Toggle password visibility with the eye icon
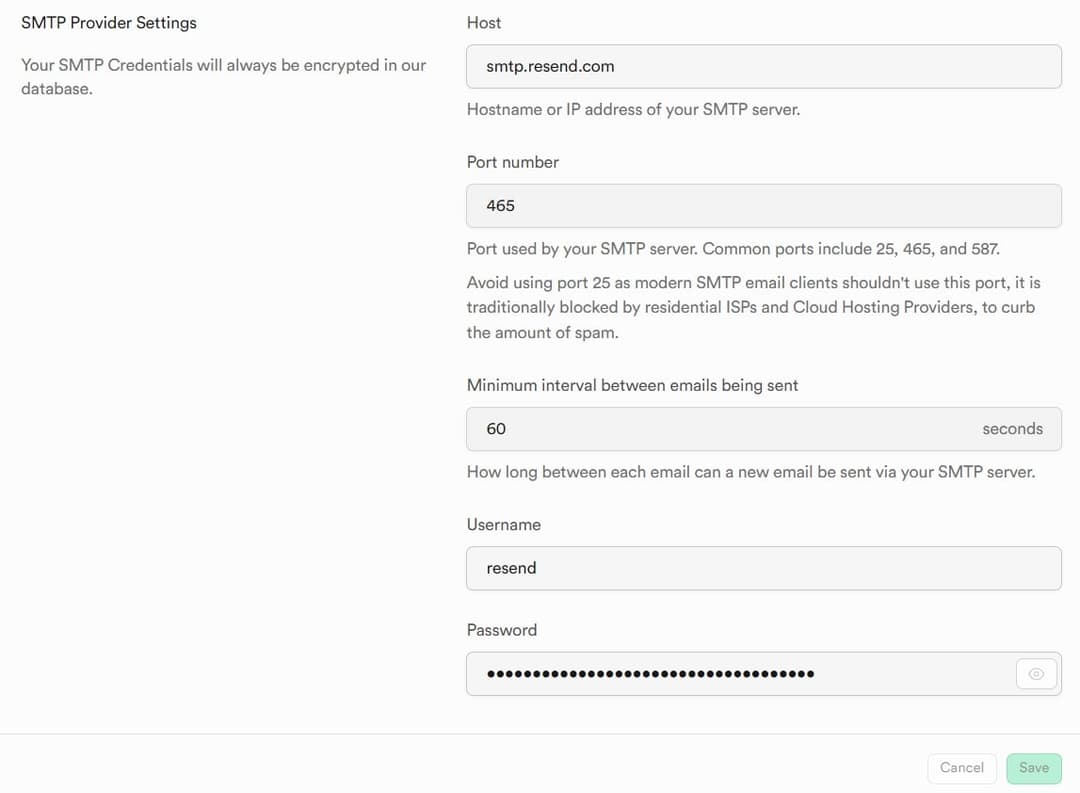 [1035, 673]
